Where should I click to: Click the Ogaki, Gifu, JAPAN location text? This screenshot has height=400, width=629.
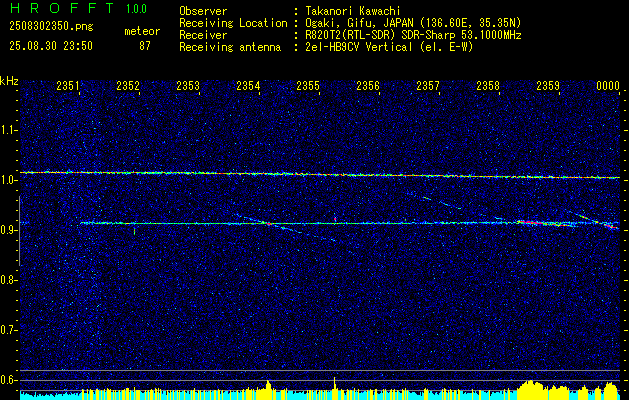[413, 23]
